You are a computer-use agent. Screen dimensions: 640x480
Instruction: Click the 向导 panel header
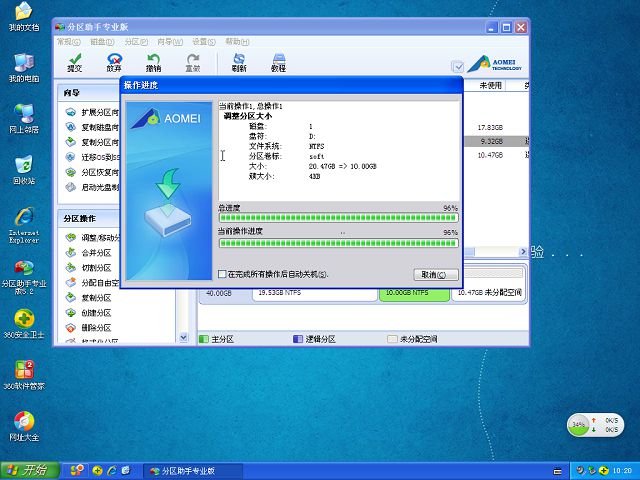(x=89, y=93)
